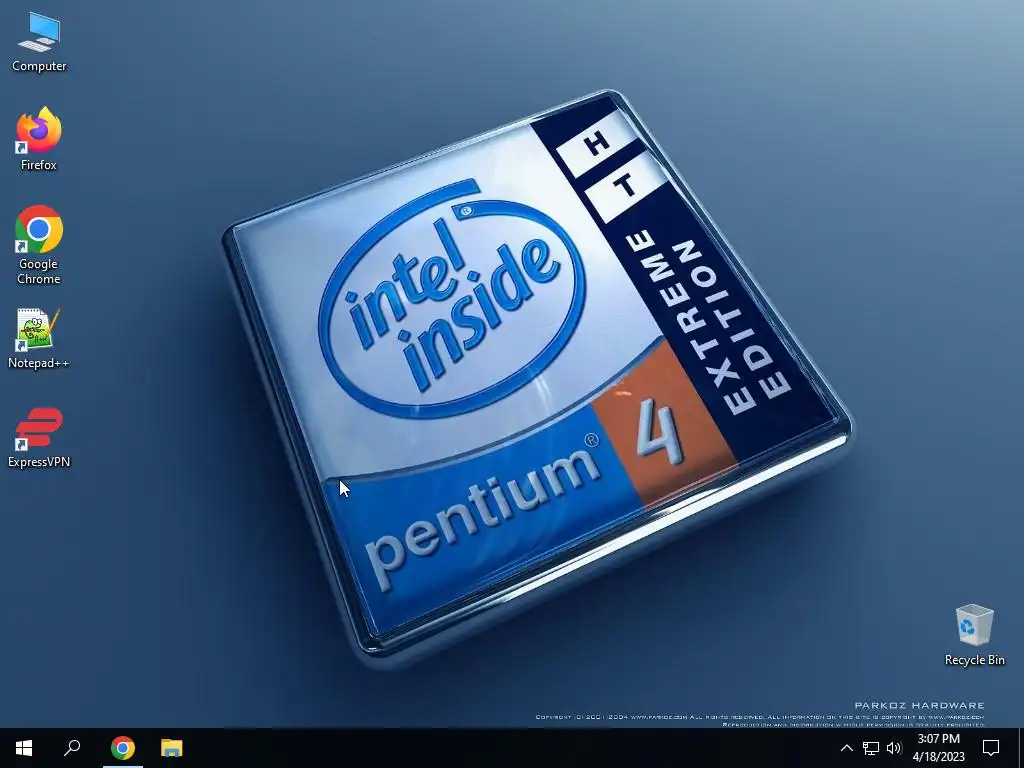This screenshot has height=768, width=1024.
Task: Open network status tray icon
Action: pos(871,748)
